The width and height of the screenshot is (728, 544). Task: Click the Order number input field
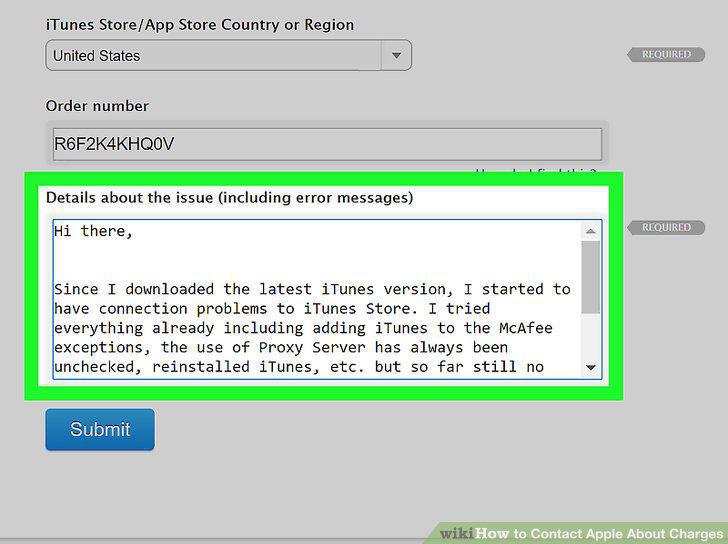327,144
